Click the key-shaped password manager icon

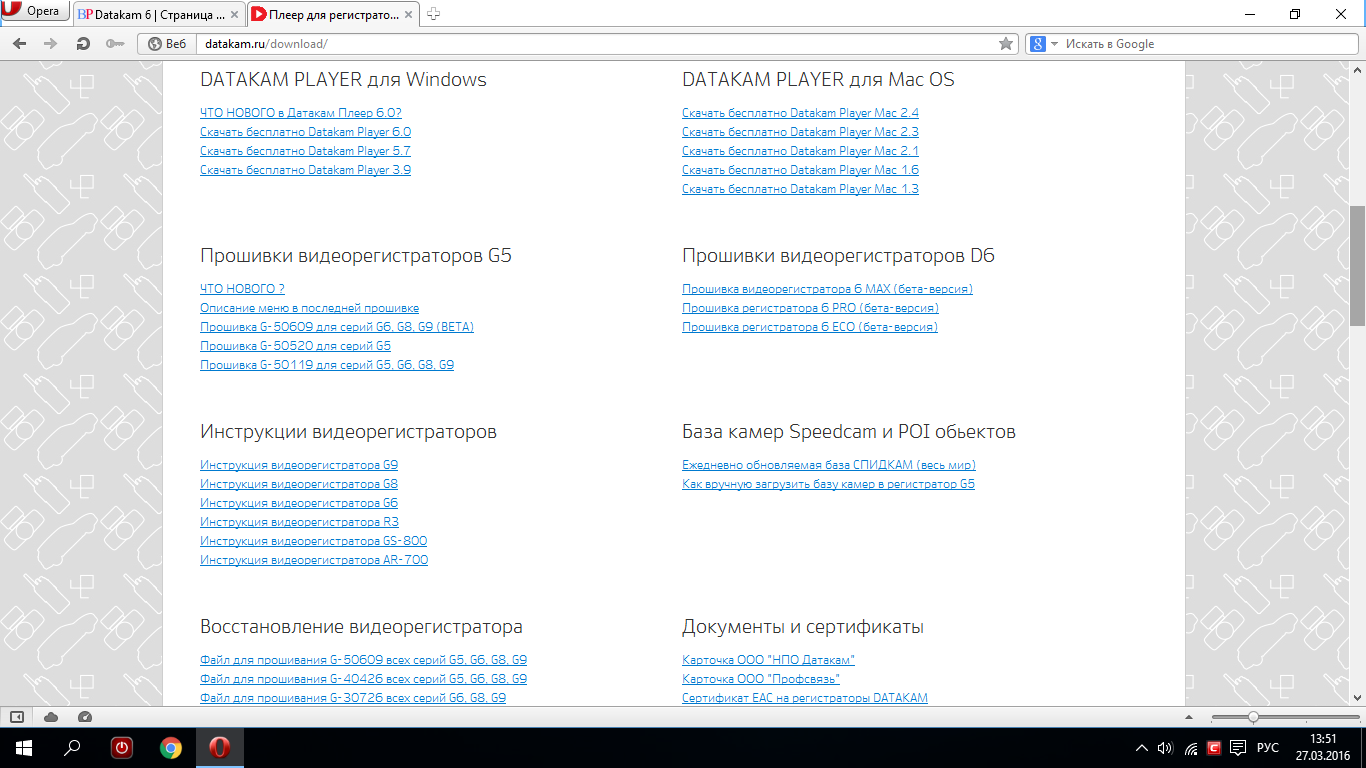click(x=114, y=44)
